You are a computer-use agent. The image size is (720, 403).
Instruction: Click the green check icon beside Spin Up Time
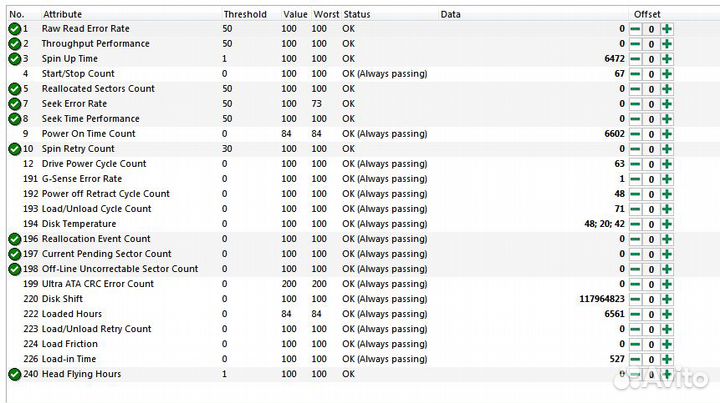click(x=14, y=59)
